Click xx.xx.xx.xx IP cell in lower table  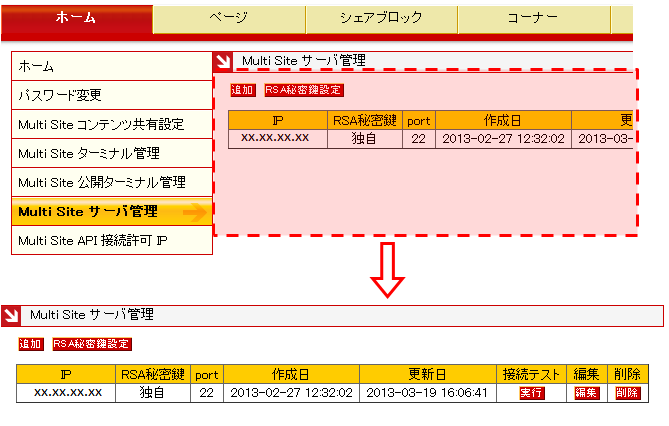click(66, 393)
